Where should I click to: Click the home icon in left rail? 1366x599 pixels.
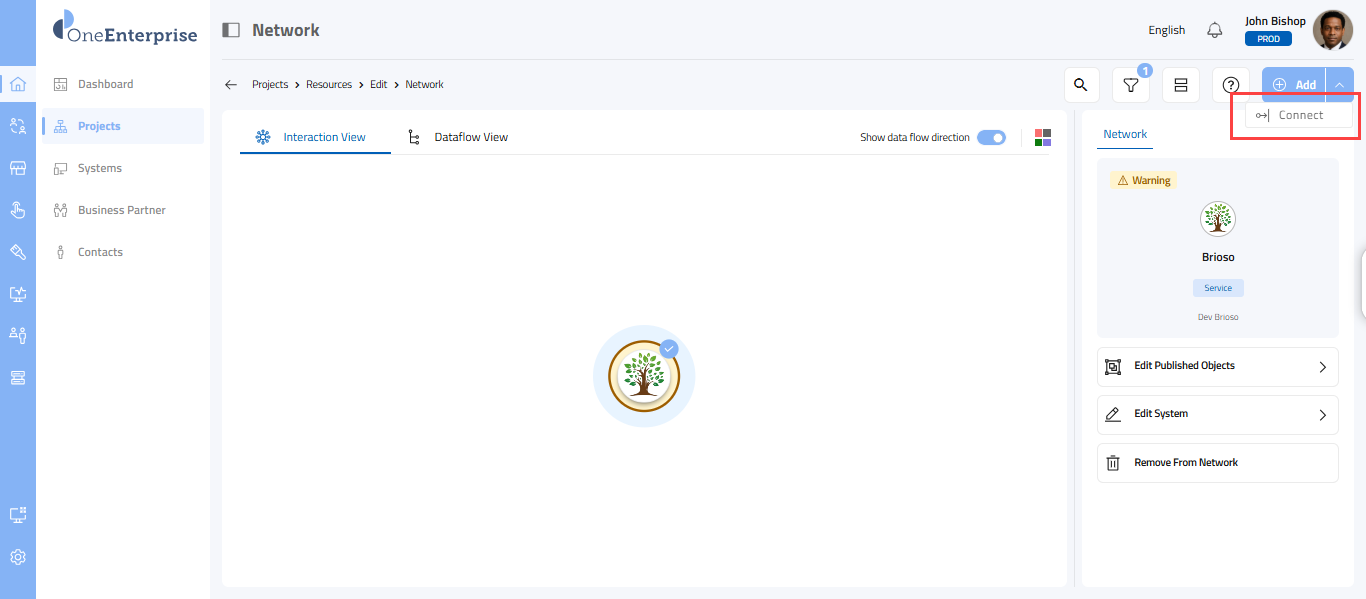[x=17, y=84]
